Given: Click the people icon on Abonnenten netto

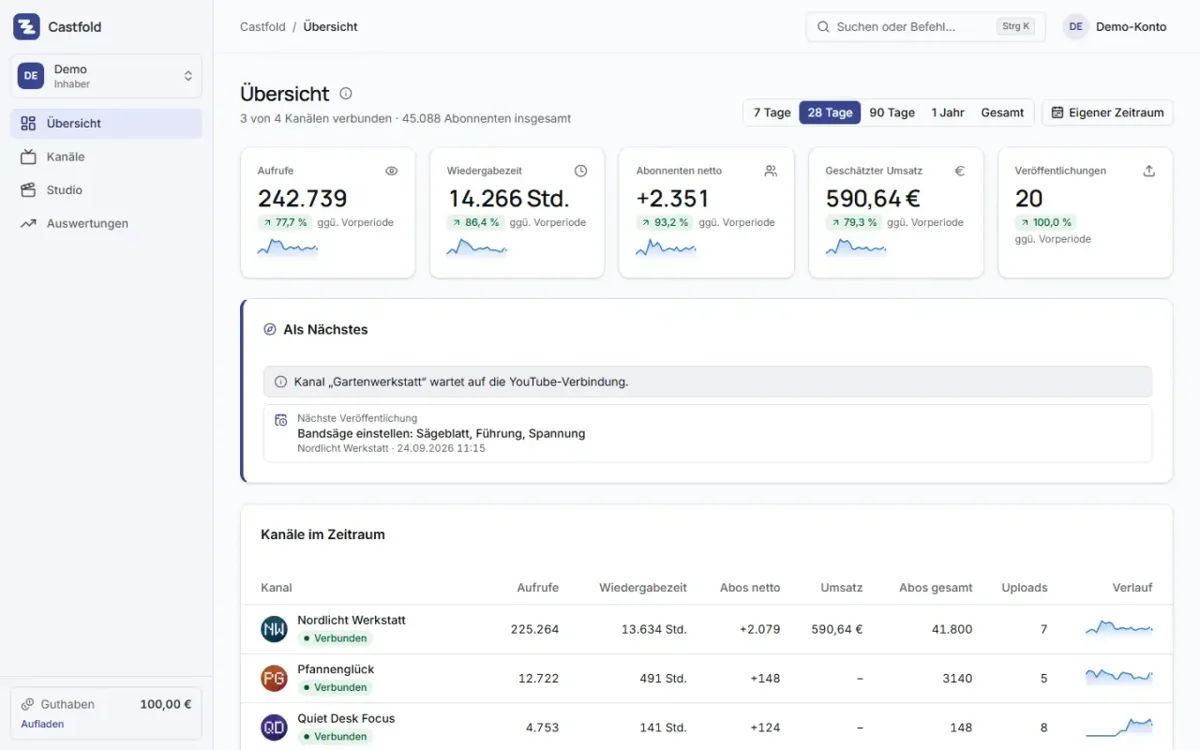Looking at the screenshot, I should 770,171.
